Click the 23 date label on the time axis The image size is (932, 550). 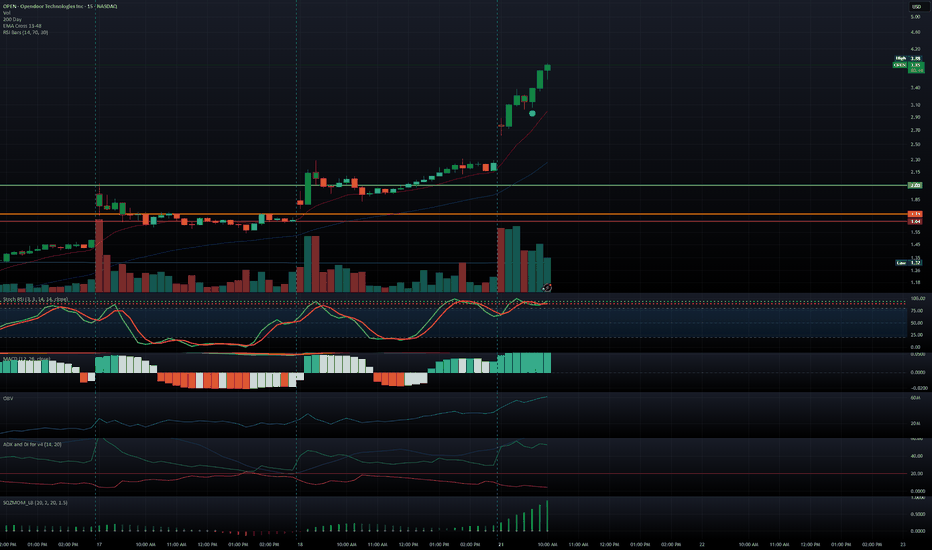click(x=903, y=544)
